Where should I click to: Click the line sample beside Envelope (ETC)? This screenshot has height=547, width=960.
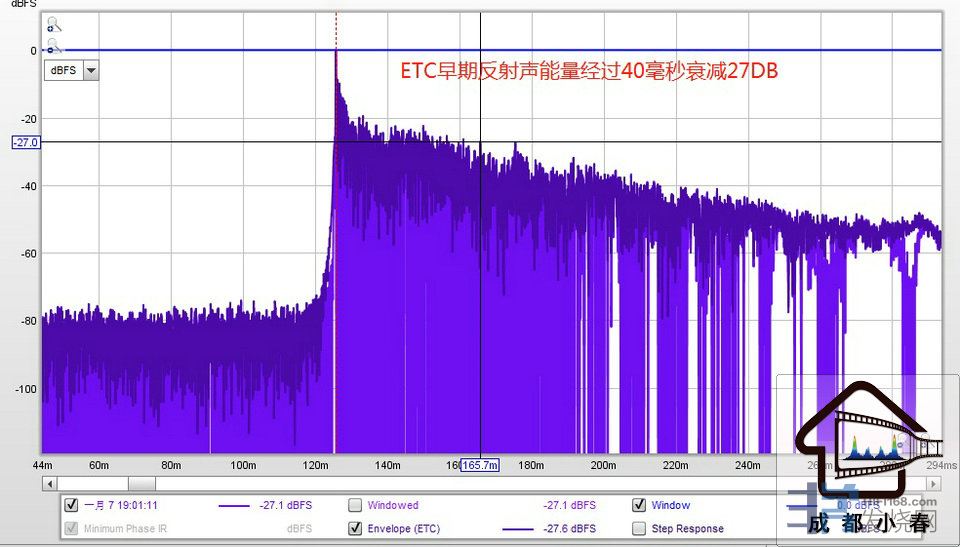[x=518, y=528]
